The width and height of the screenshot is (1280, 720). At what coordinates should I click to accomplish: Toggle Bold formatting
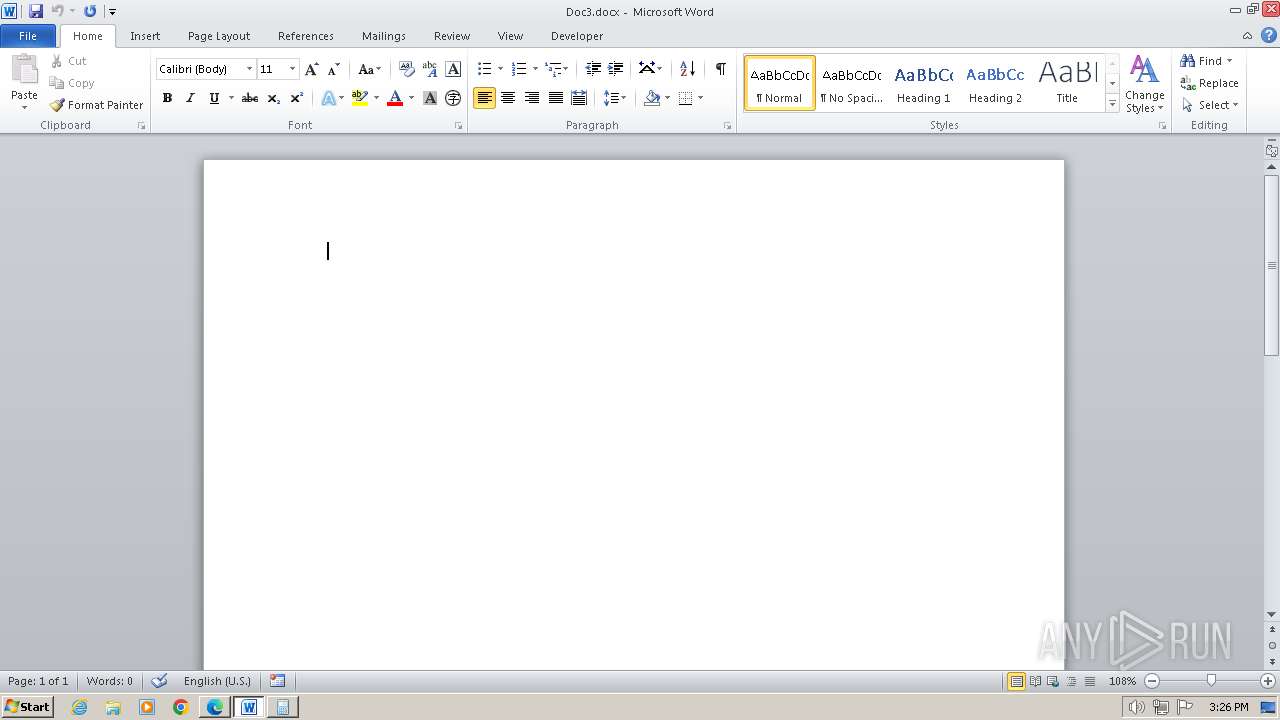coord(167,98)
